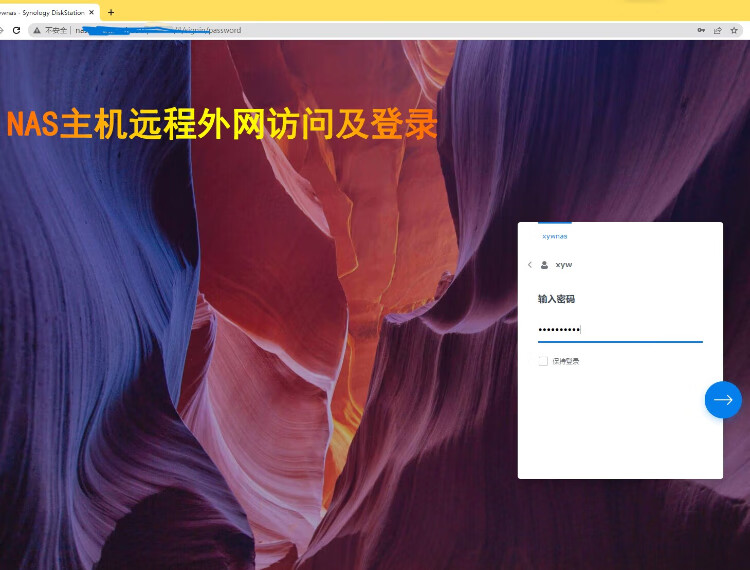Click the 不安全 security label
This screenshot has width=750, height=570.
56,30
